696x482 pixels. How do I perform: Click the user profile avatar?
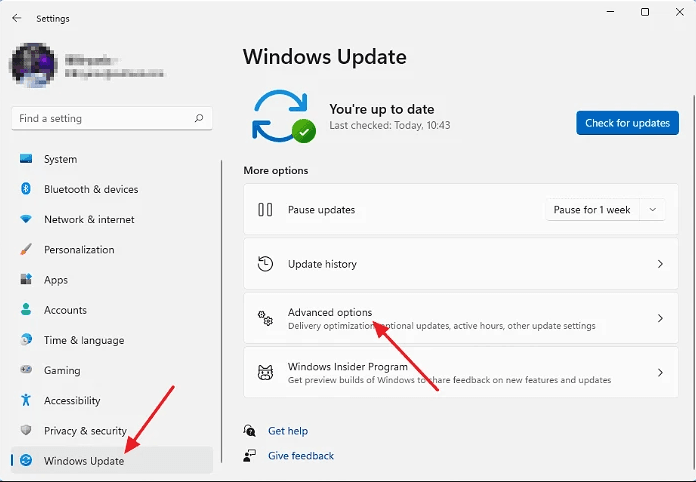33,65
